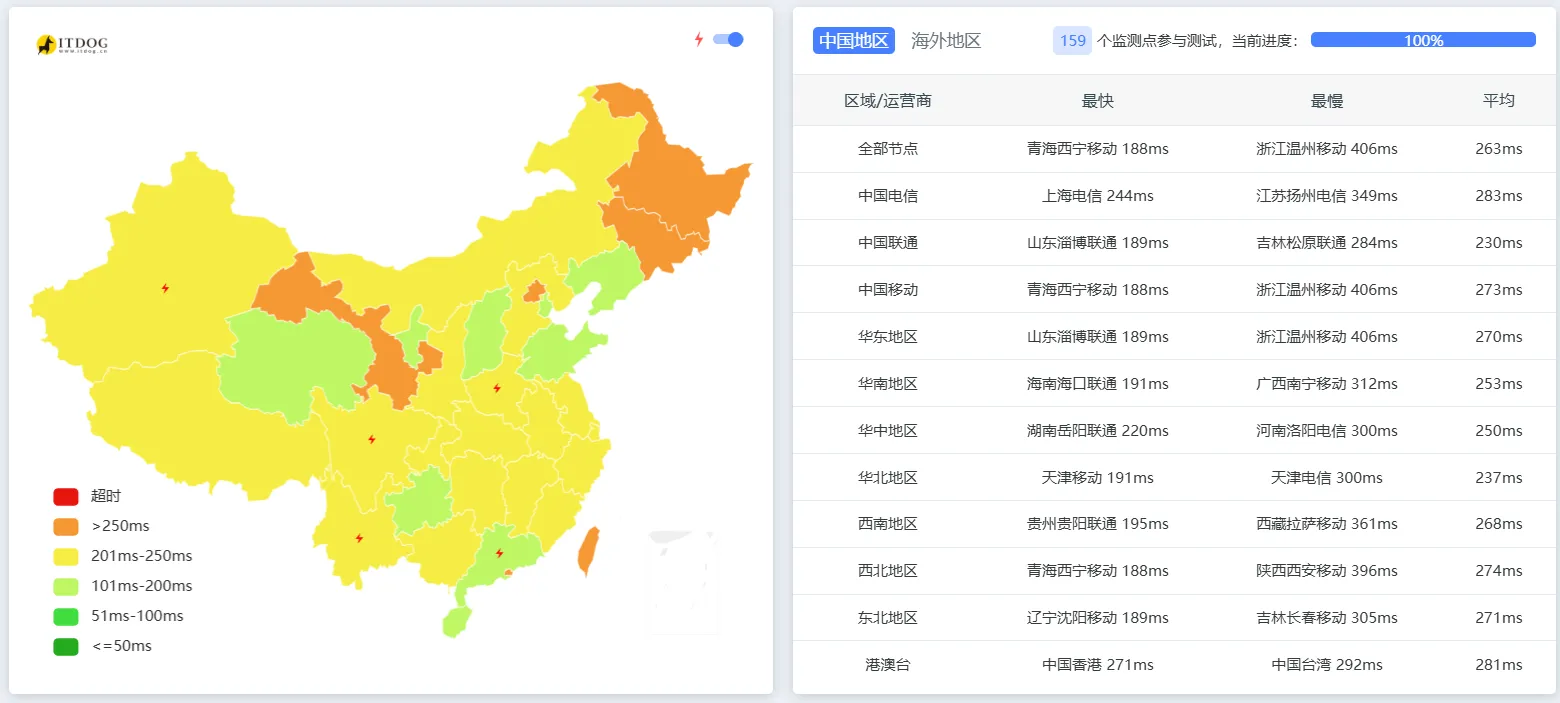Click the lightning marker near Guangdong
Viewport: 1560px width, 703px height.
[499, 551]
